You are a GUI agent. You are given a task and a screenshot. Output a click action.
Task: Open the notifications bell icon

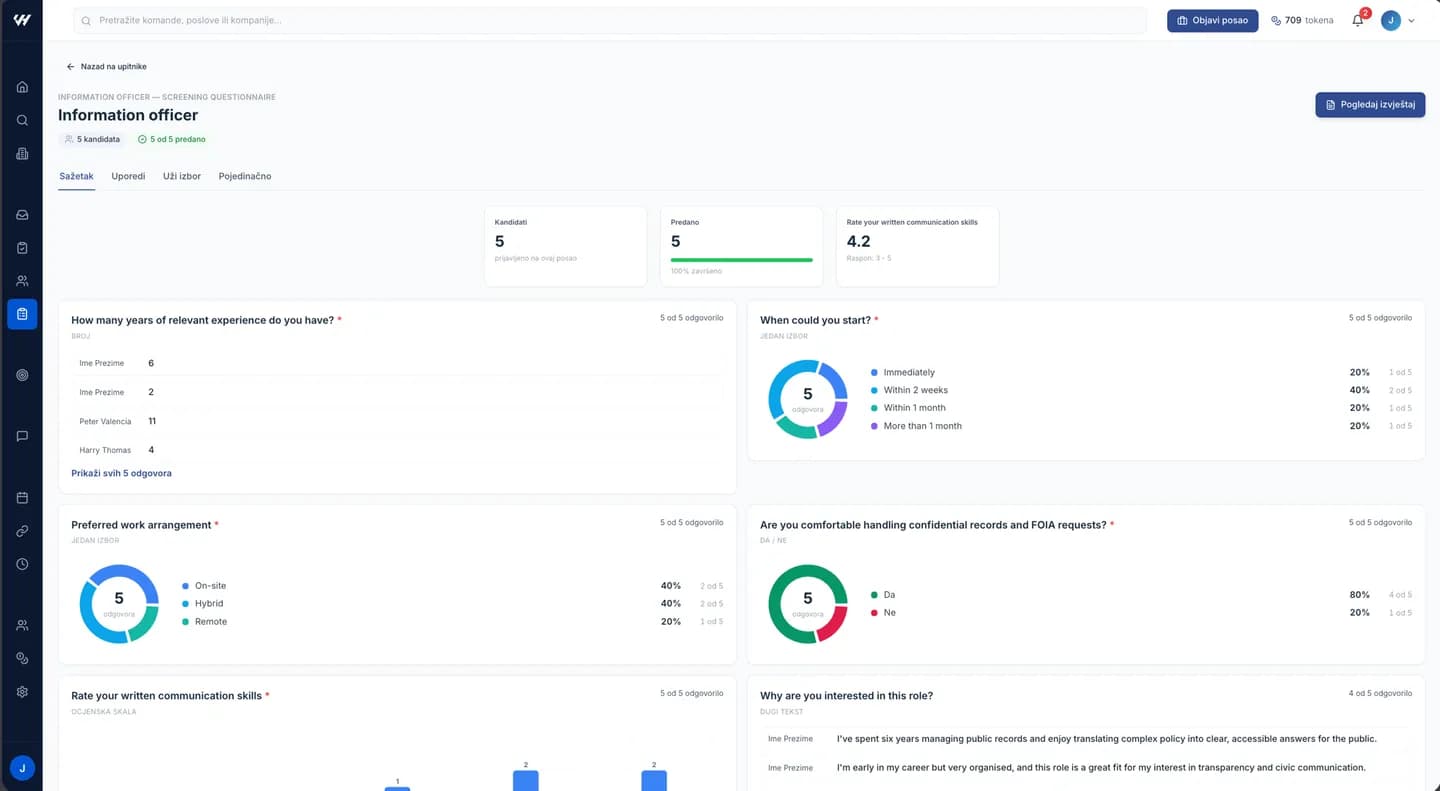(1358, 20)
